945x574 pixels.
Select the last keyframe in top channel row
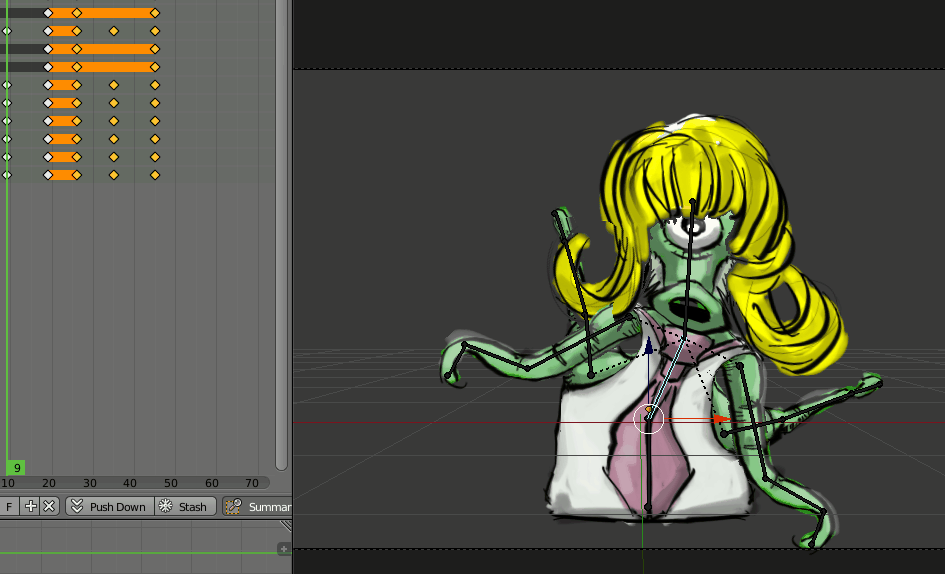pos(155,13)
